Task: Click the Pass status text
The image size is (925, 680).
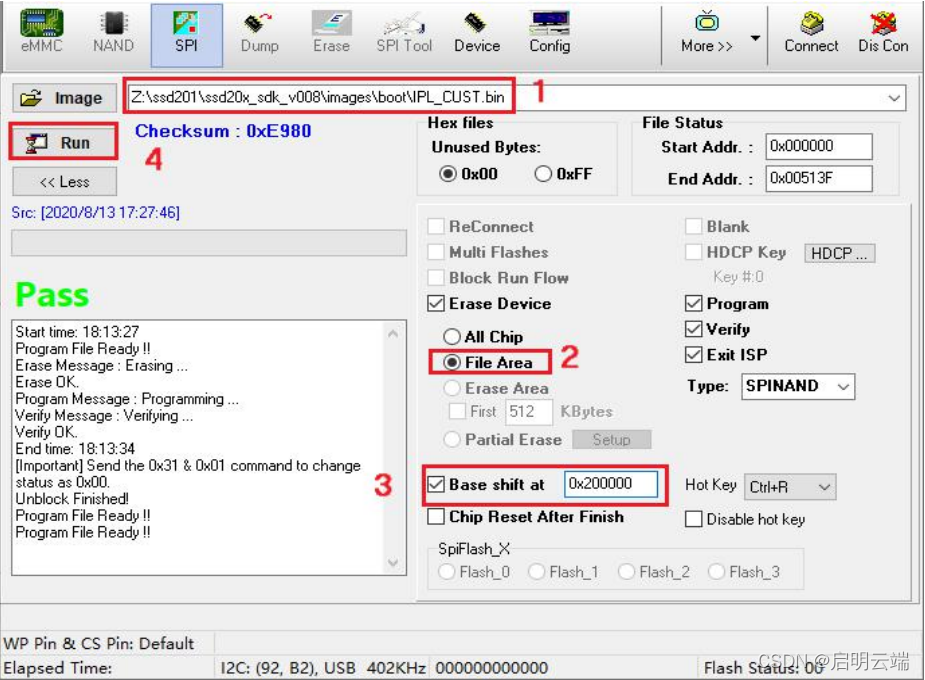Action: (x=52, y=294)
